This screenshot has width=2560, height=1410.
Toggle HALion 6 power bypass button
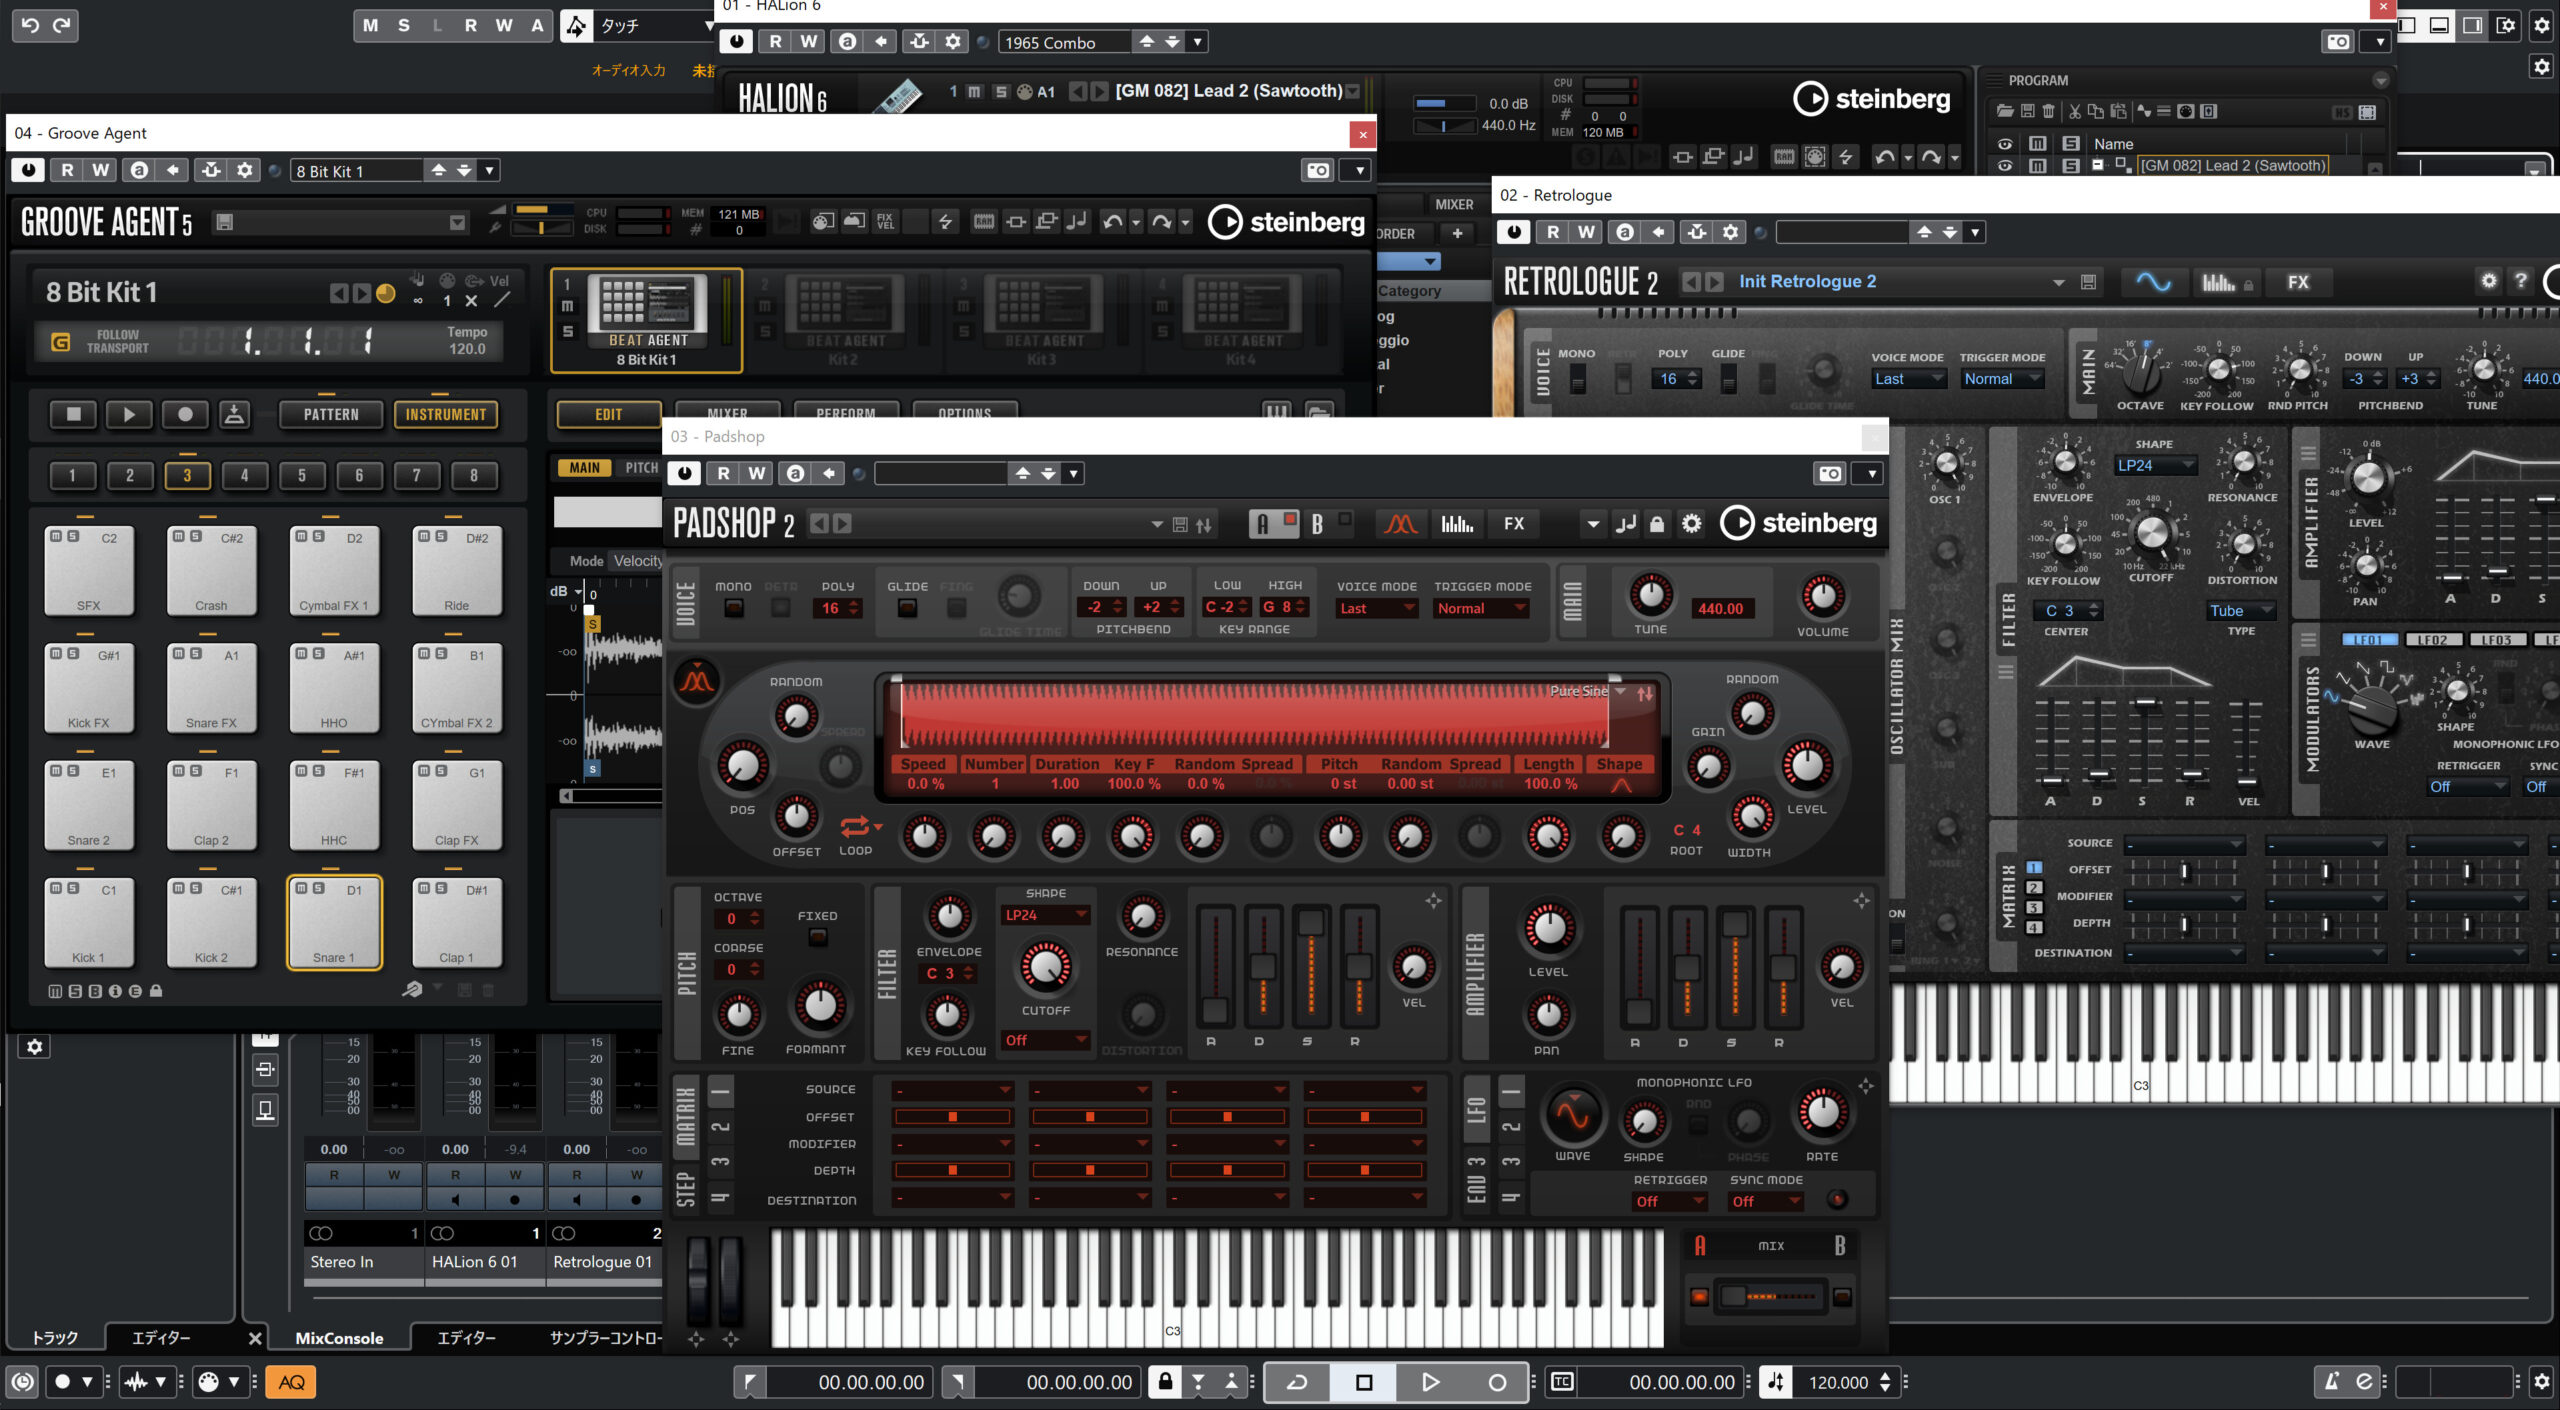coord(736,41)
